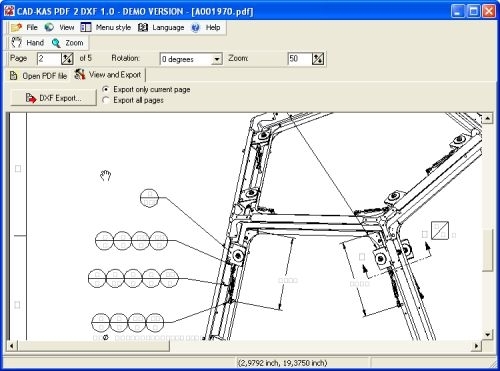Screen dimensions: 500x371
Task: Click the vertical scrollbar thumb
Action: click(x=487, y=250)
